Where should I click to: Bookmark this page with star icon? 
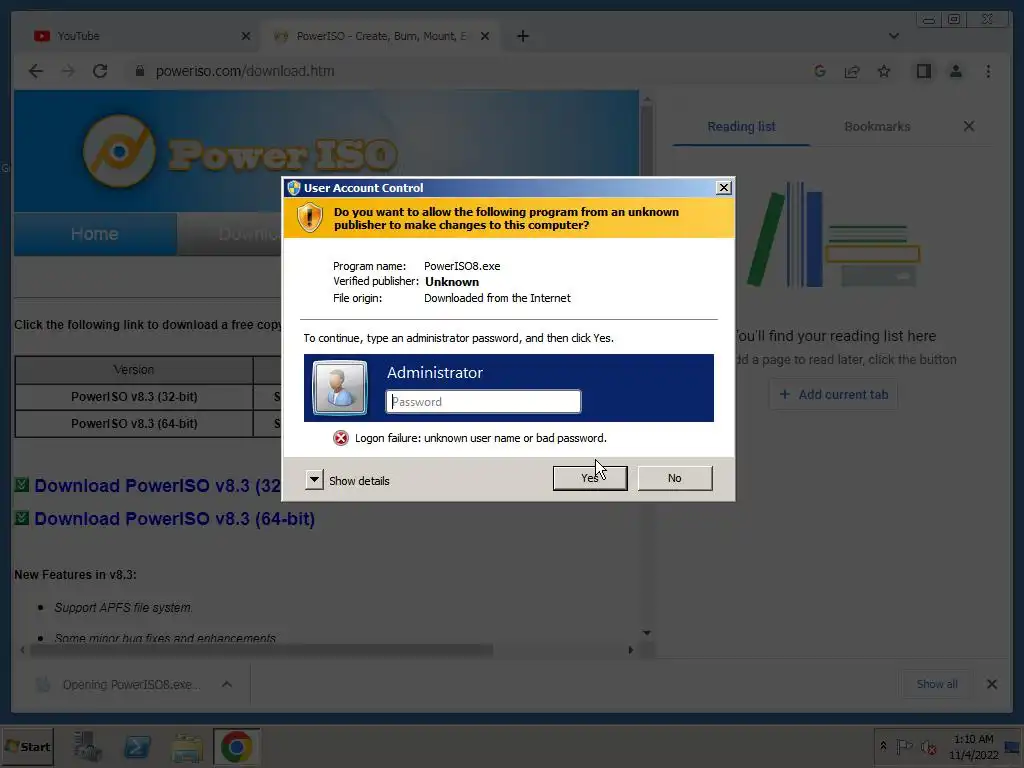click(884, 71)
